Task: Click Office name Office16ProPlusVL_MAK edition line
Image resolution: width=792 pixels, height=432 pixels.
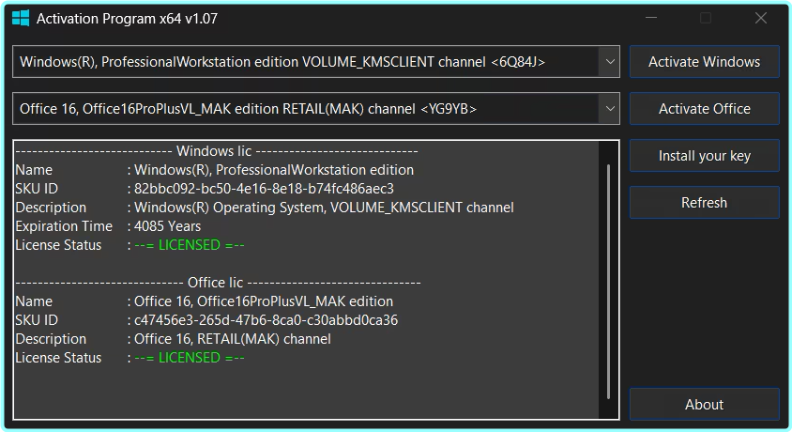Action: coord(263,301)
